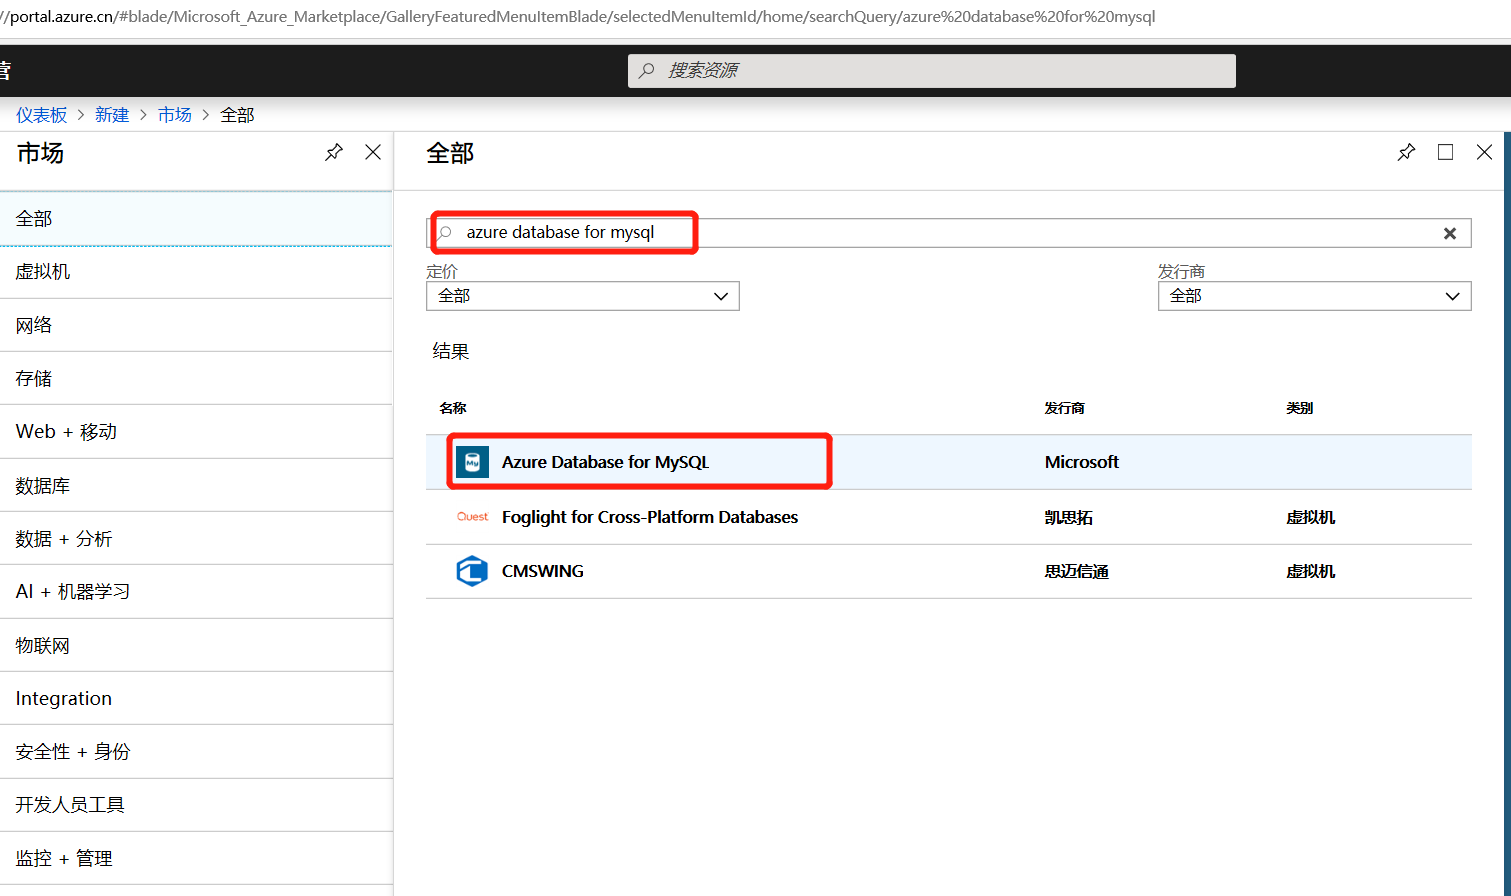Select 数据 + 分析 category

(x=196, y=538)
